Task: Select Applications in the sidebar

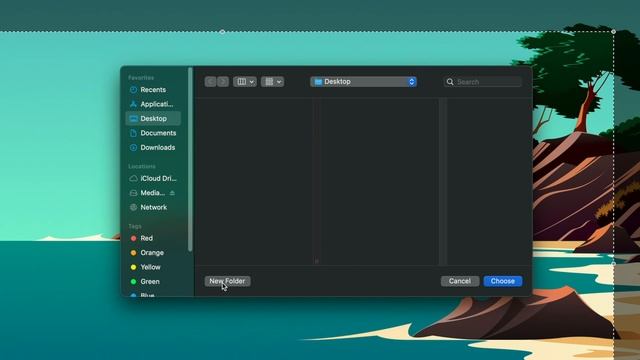Action: point(153,104)
